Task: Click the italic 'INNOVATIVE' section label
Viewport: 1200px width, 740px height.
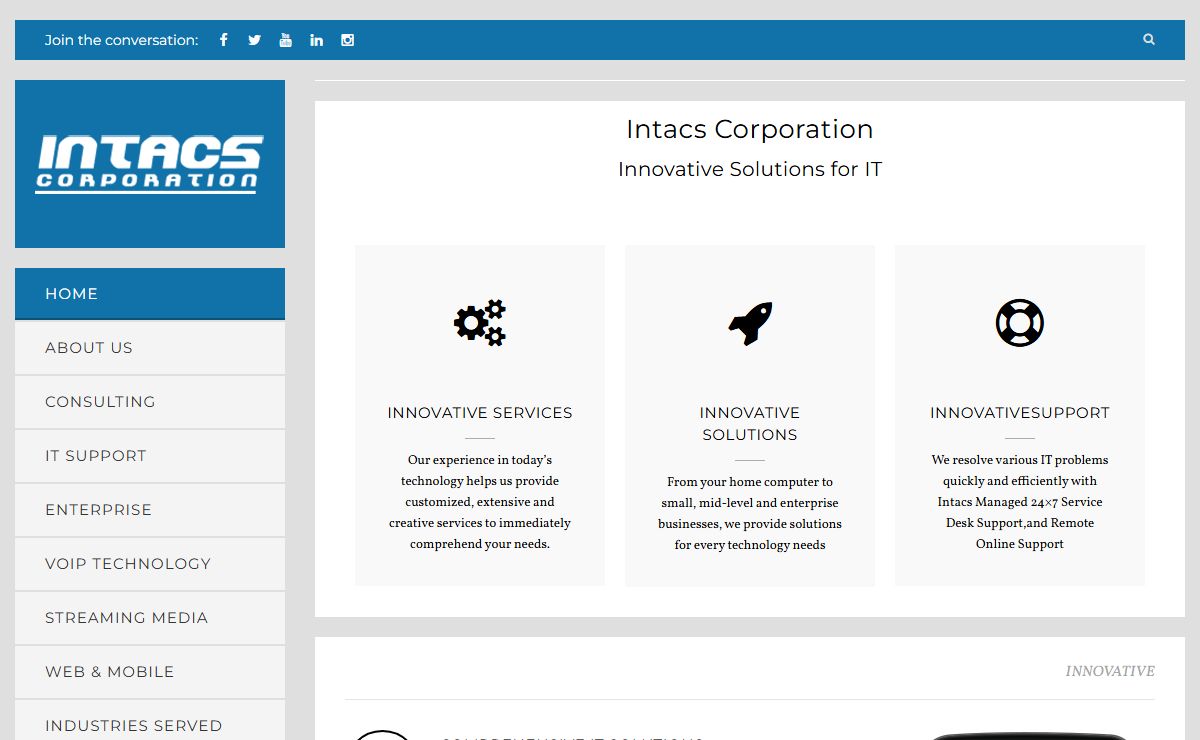Action: 1110,671
